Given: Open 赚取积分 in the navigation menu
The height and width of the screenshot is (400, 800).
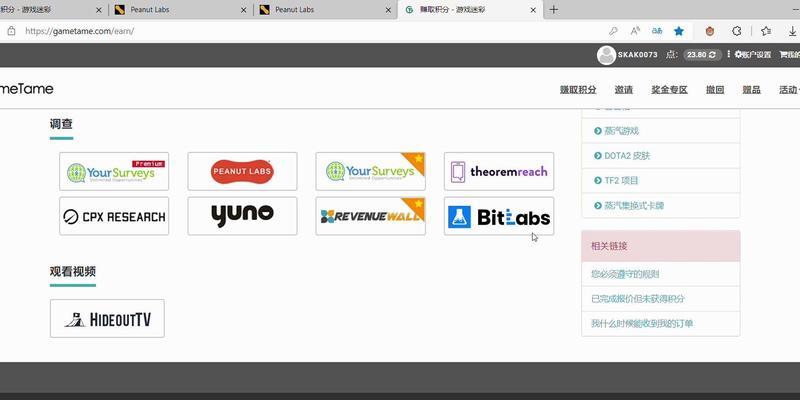Looking at the screenshot, I should tap(578, 90).
